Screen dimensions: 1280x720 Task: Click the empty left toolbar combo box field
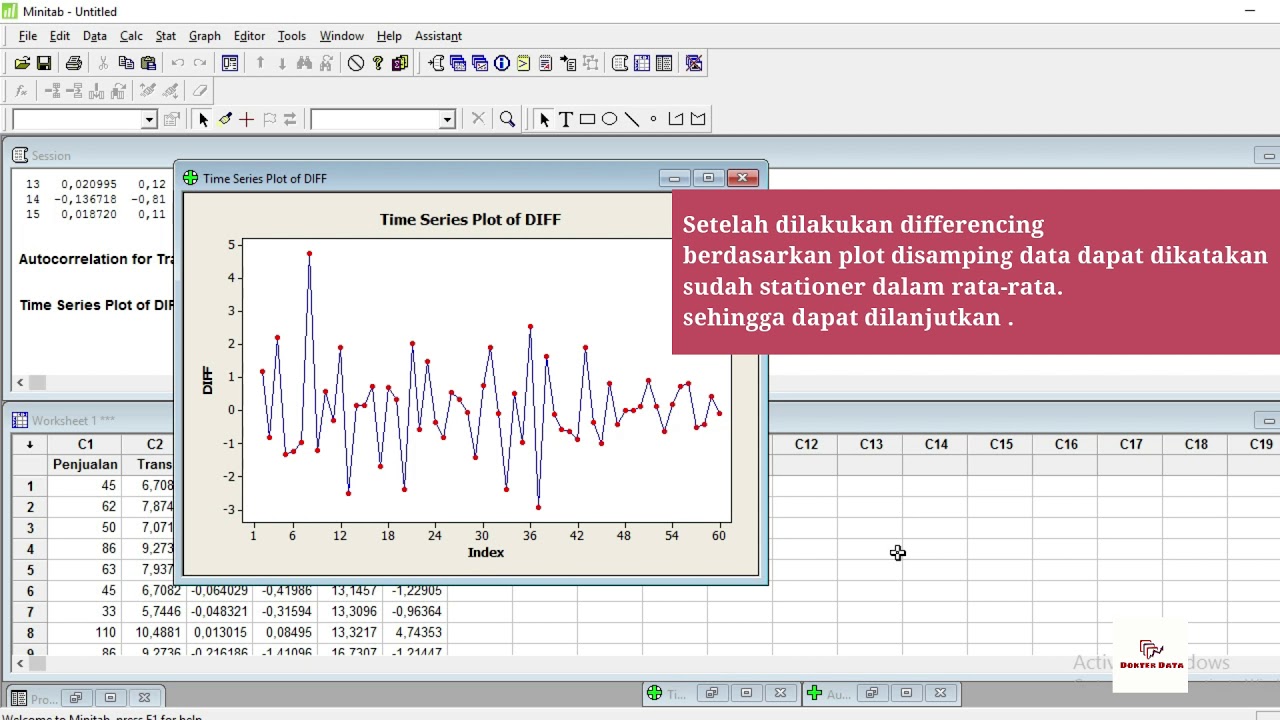pyautogui.click(x=77, y=120)
